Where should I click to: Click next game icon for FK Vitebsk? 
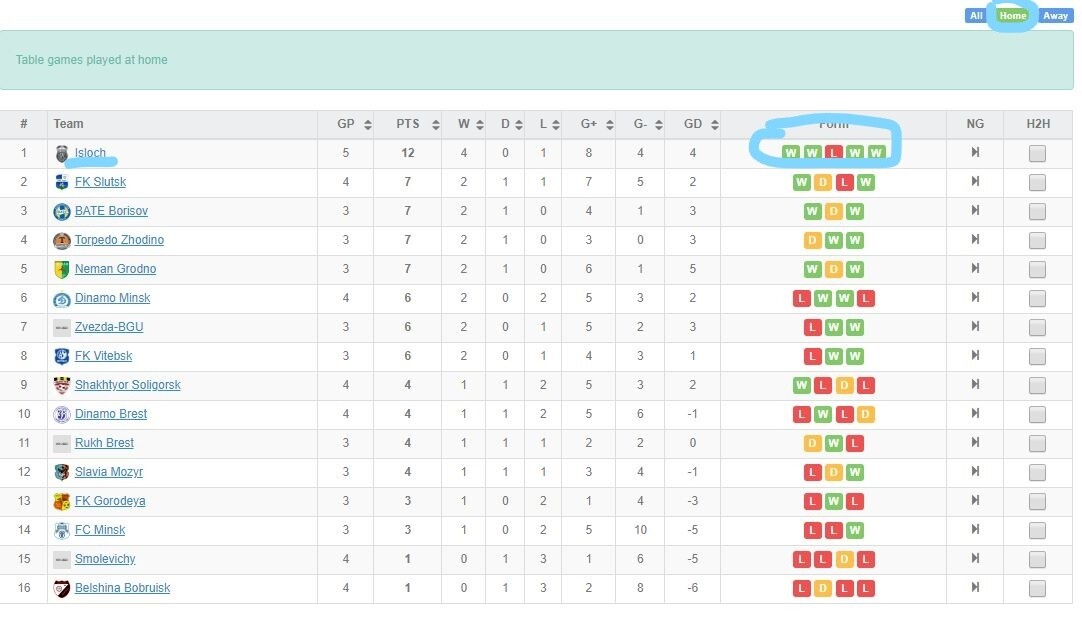click(x=975, y=356)
